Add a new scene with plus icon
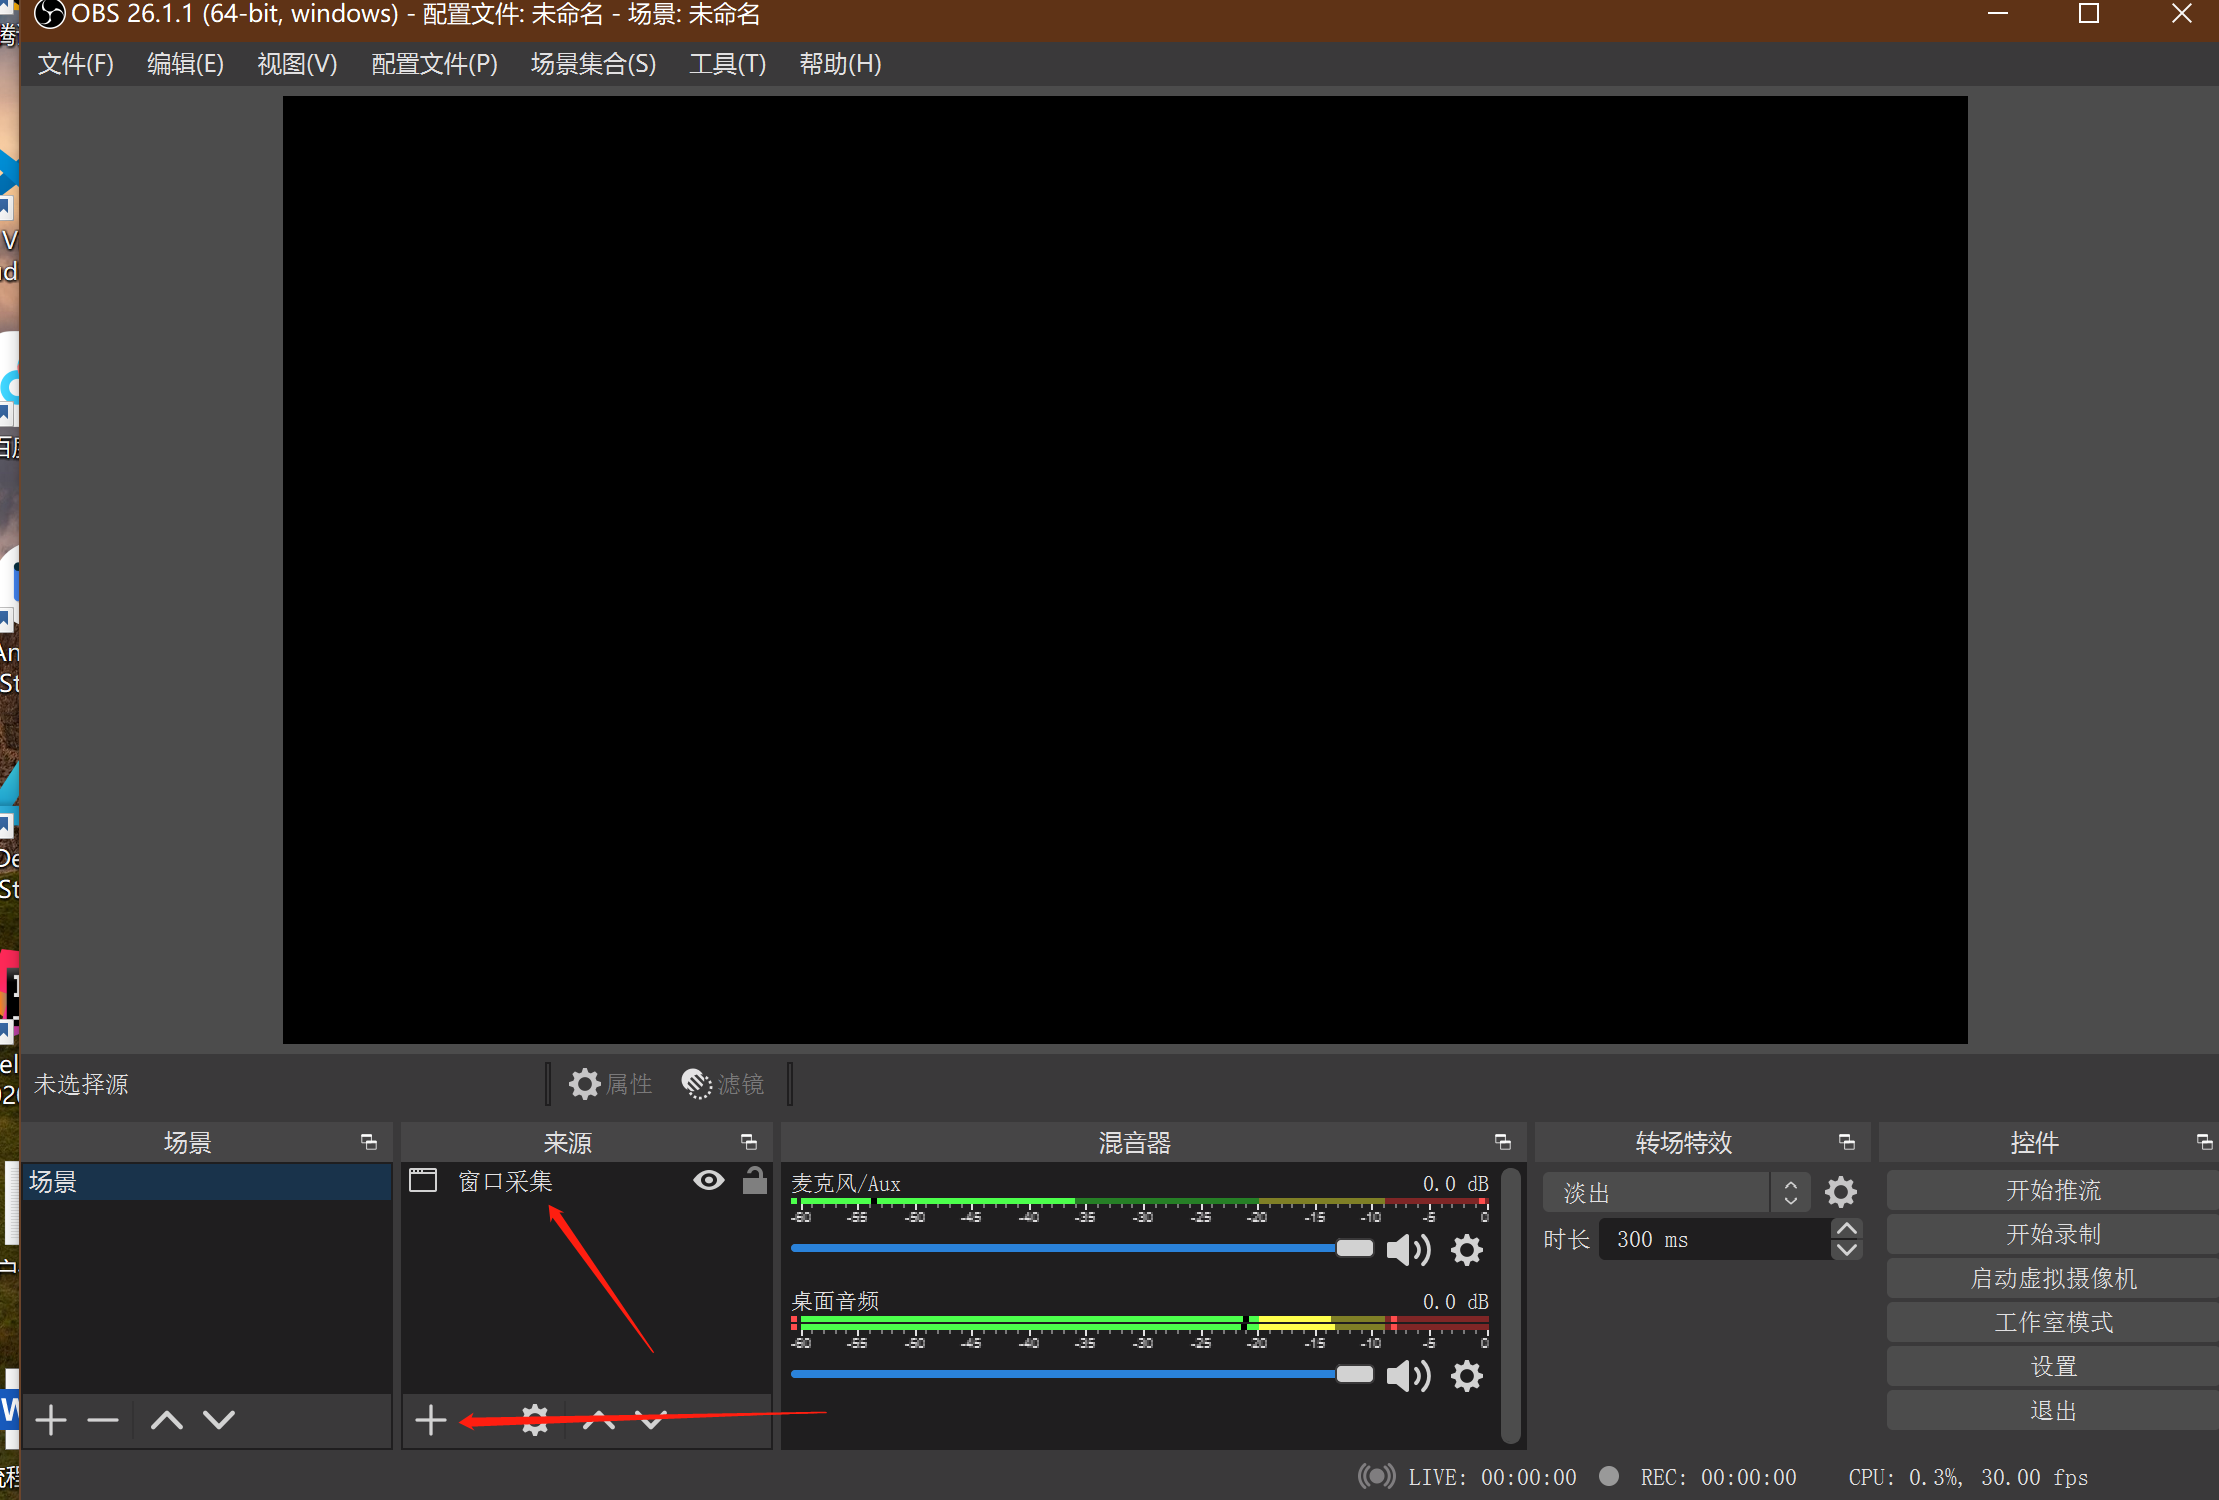Screen dimensions: 2219x1500 click(51, 1420)
